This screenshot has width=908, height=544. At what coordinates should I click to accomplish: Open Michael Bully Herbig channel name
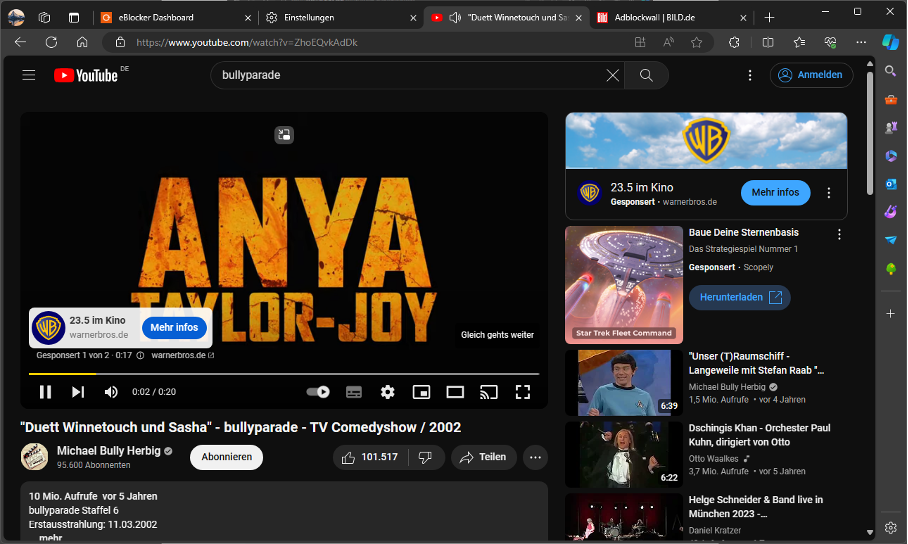108,451
